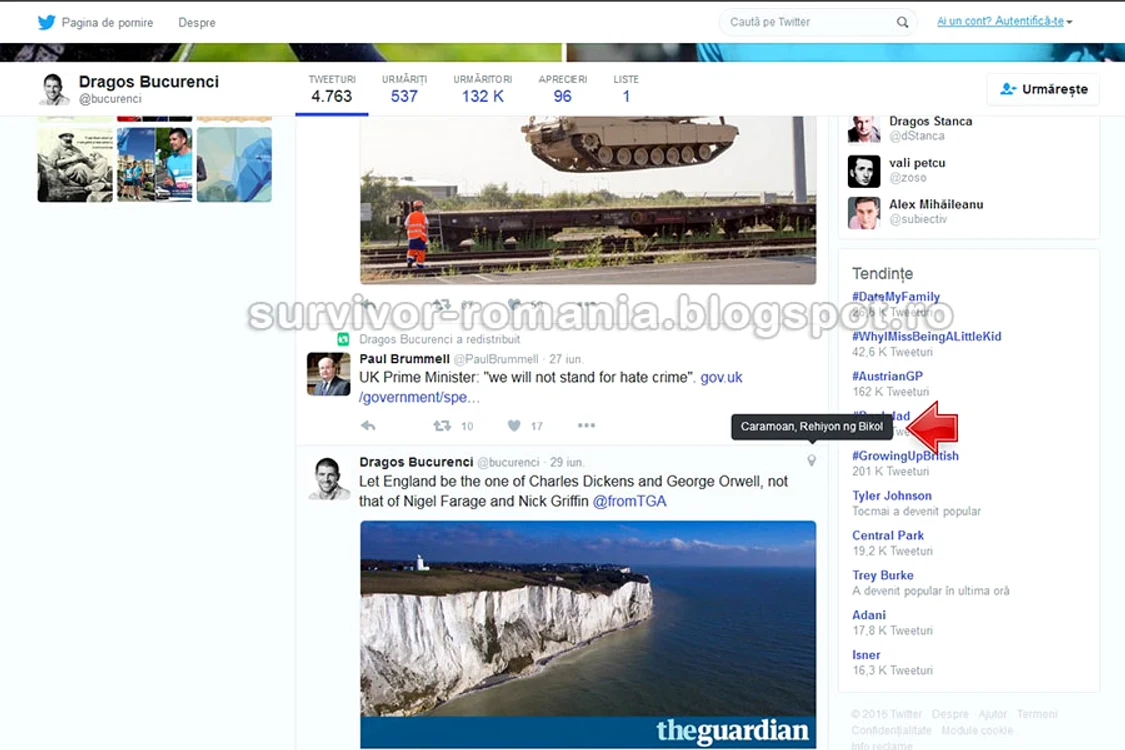Viewport: 1125px width, 750px height.
Task: Open Dragos Bucurenci's profile avatar in header
Action: (53, 89)
